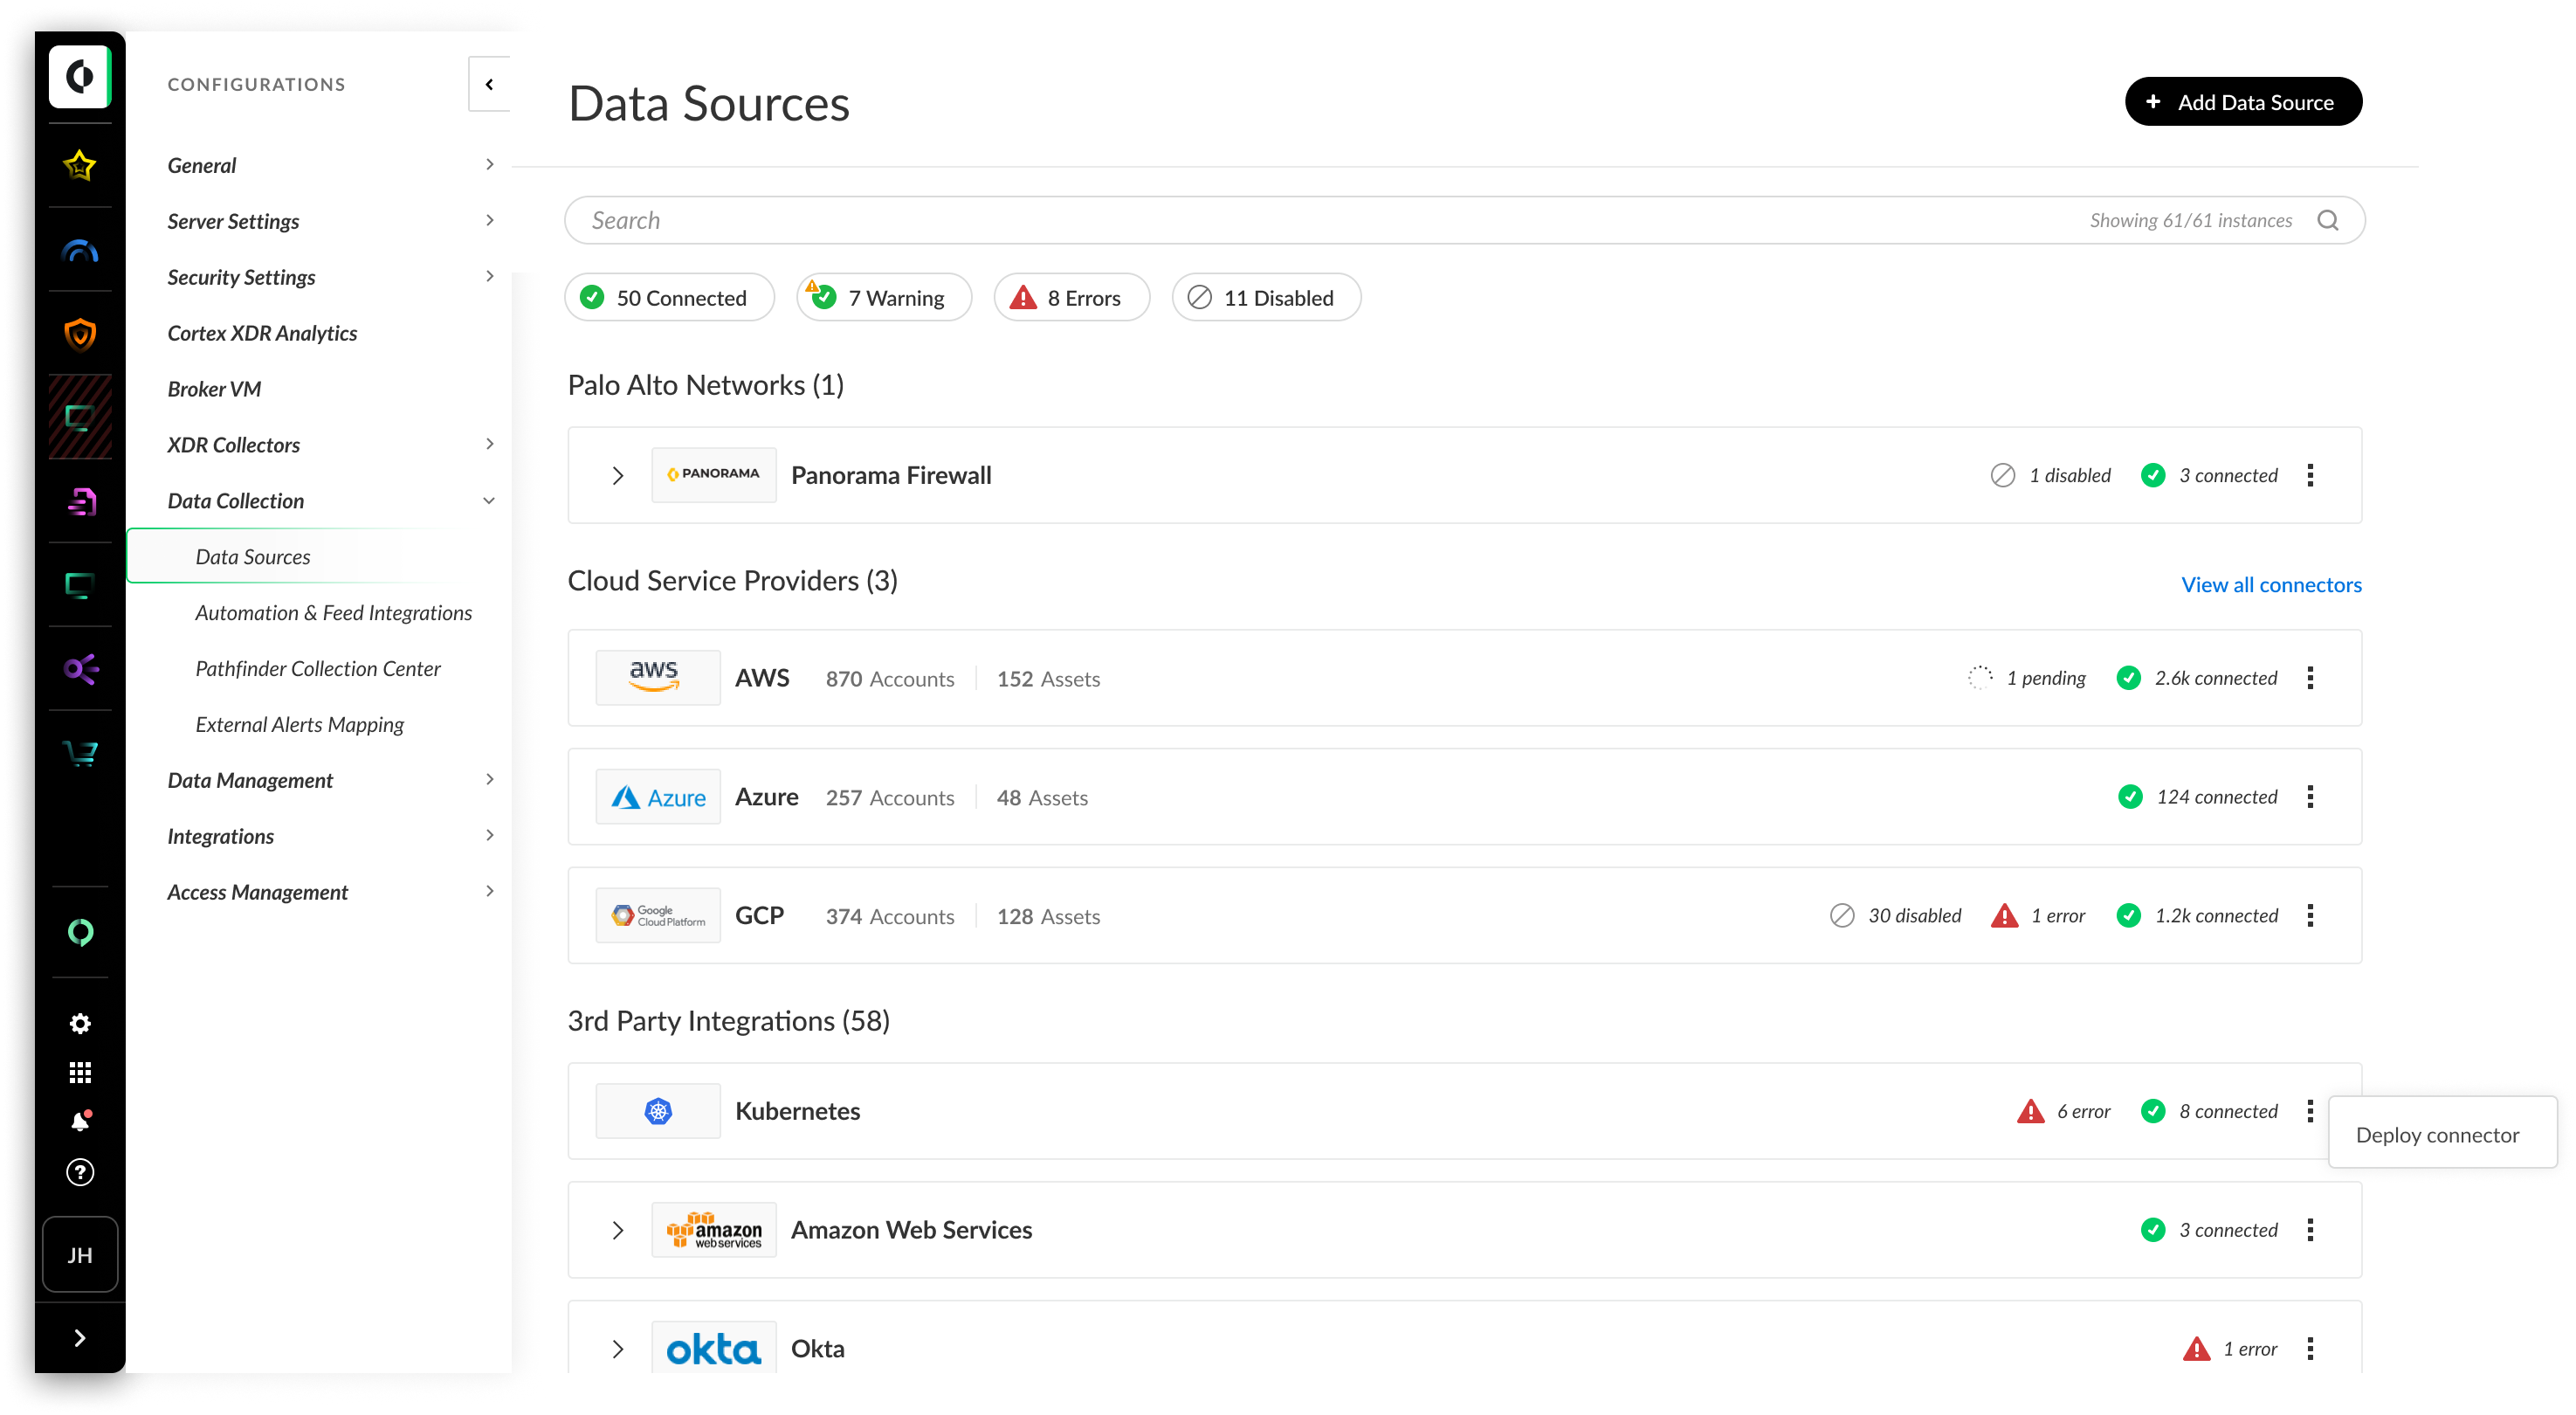2576x1415 pixels.
Task: Open the notifications bell in the sidebar
Action: pyautogui.click(x=80, y=1120)
